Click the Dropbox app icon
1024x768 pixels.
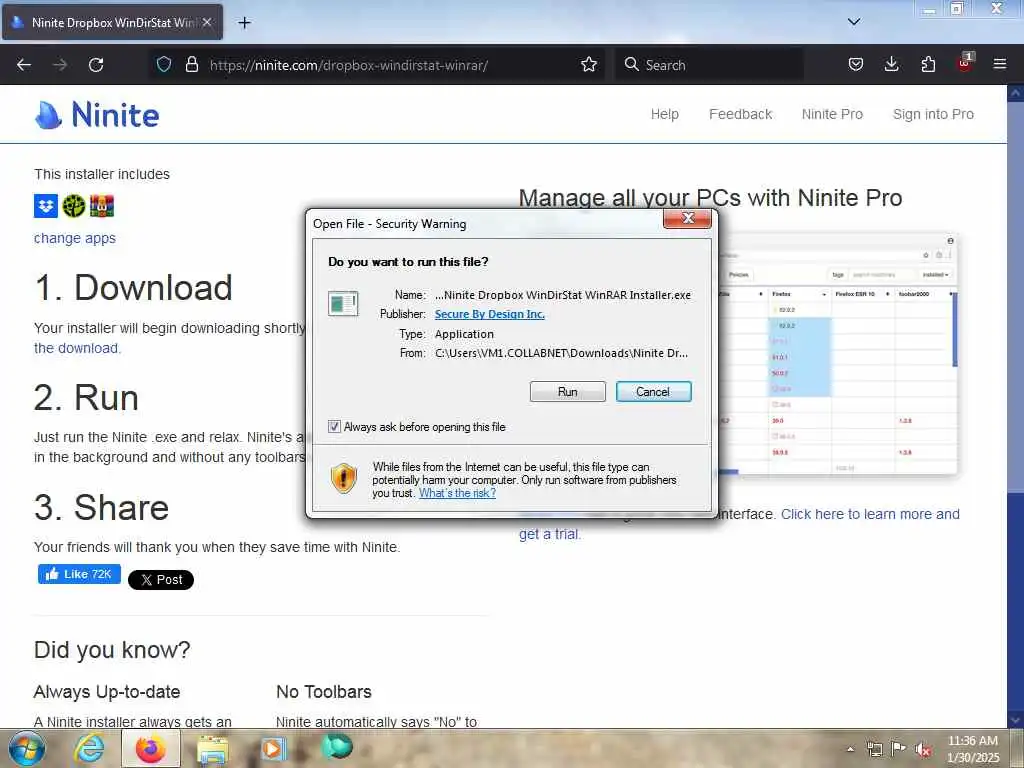tap(46, 206)
